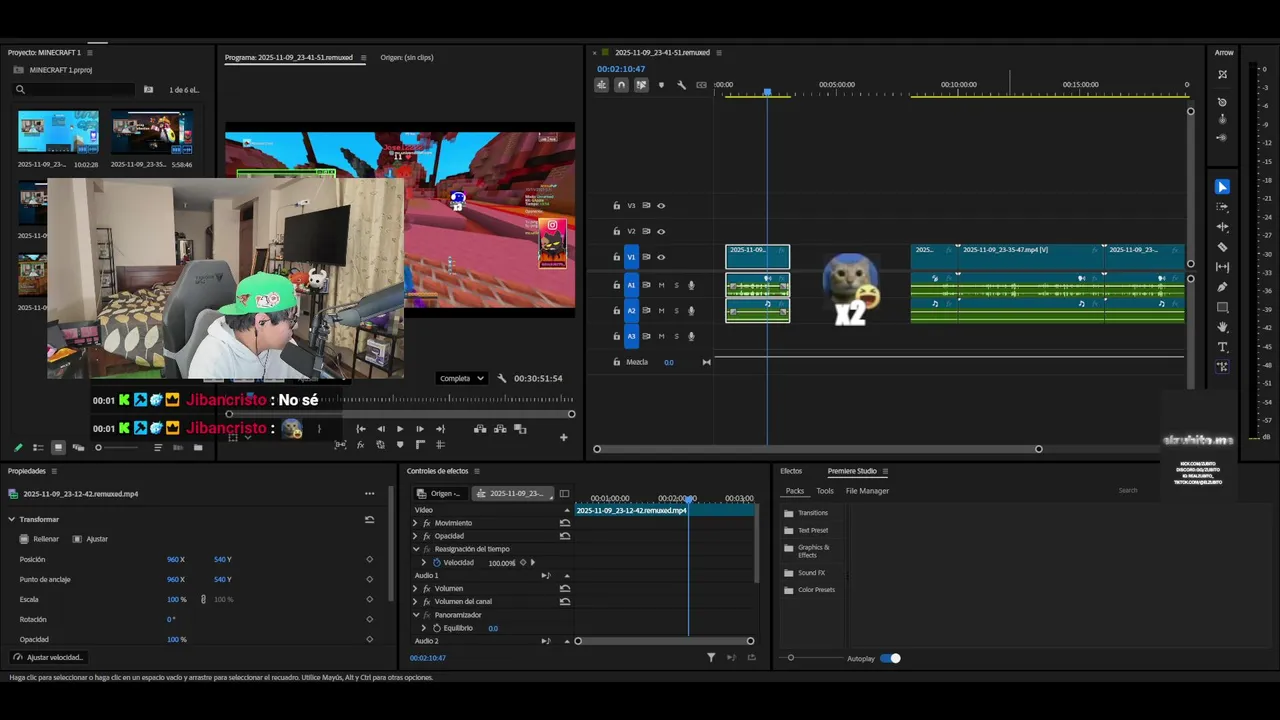
Task: Open the Completa playback resolution dropdown
Action: (x=462, y=378)
